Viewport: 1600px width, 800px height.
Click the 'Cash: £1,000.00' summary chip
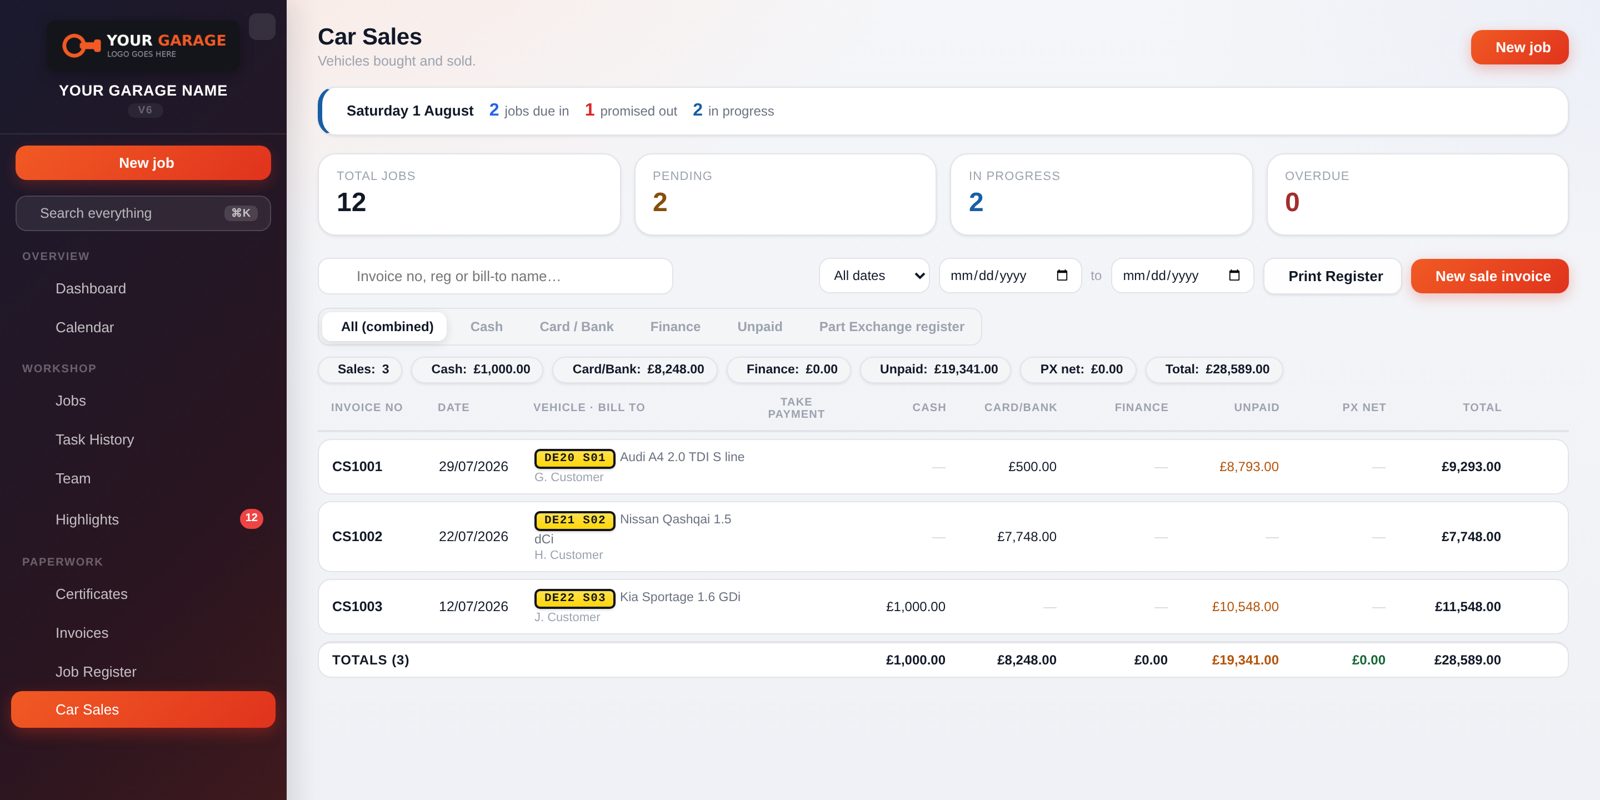pyautogui.click(x=478, y=370)
